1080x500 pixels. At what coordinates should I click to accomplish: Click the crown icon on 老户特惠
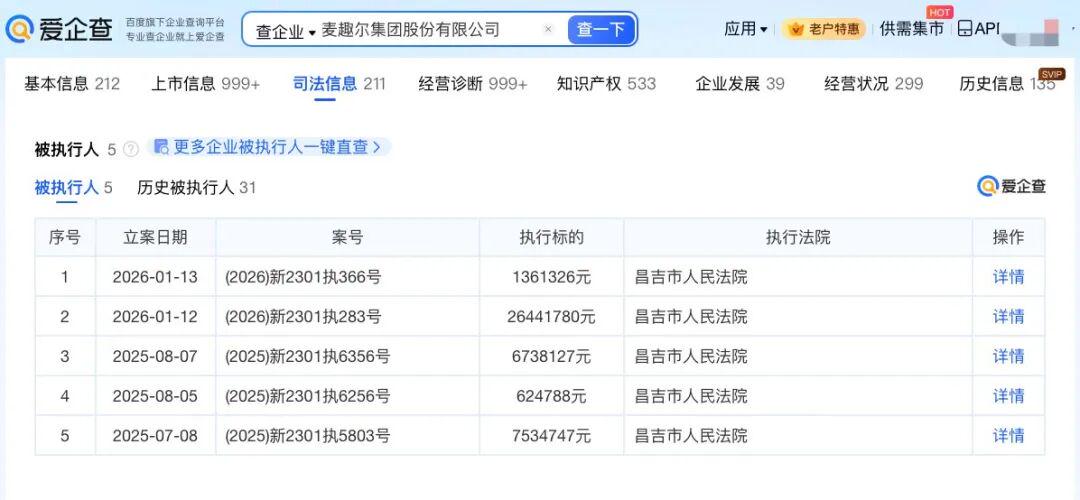tap(796, 29)
